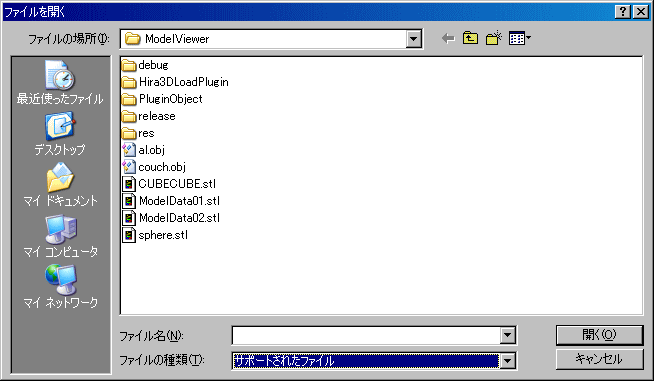This screenshot has width=654, height=381.
Task: Select the CUBECUBE.stl file icon
Action: click(x=129, y=184)
